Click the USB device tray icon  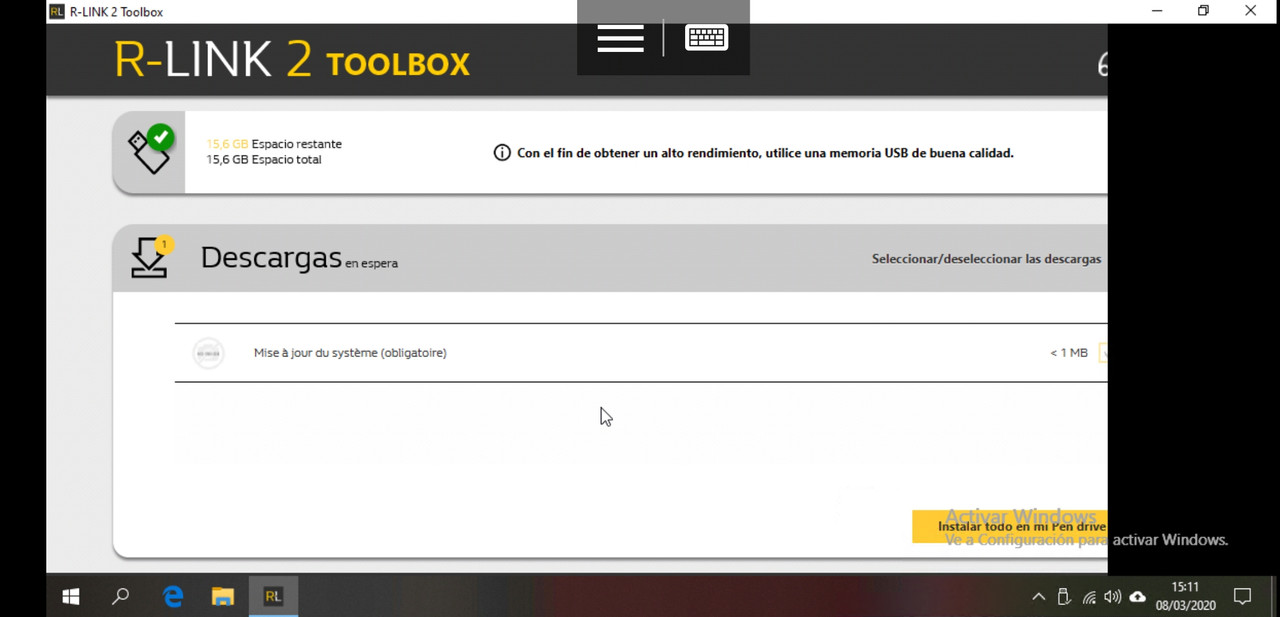1064,597
